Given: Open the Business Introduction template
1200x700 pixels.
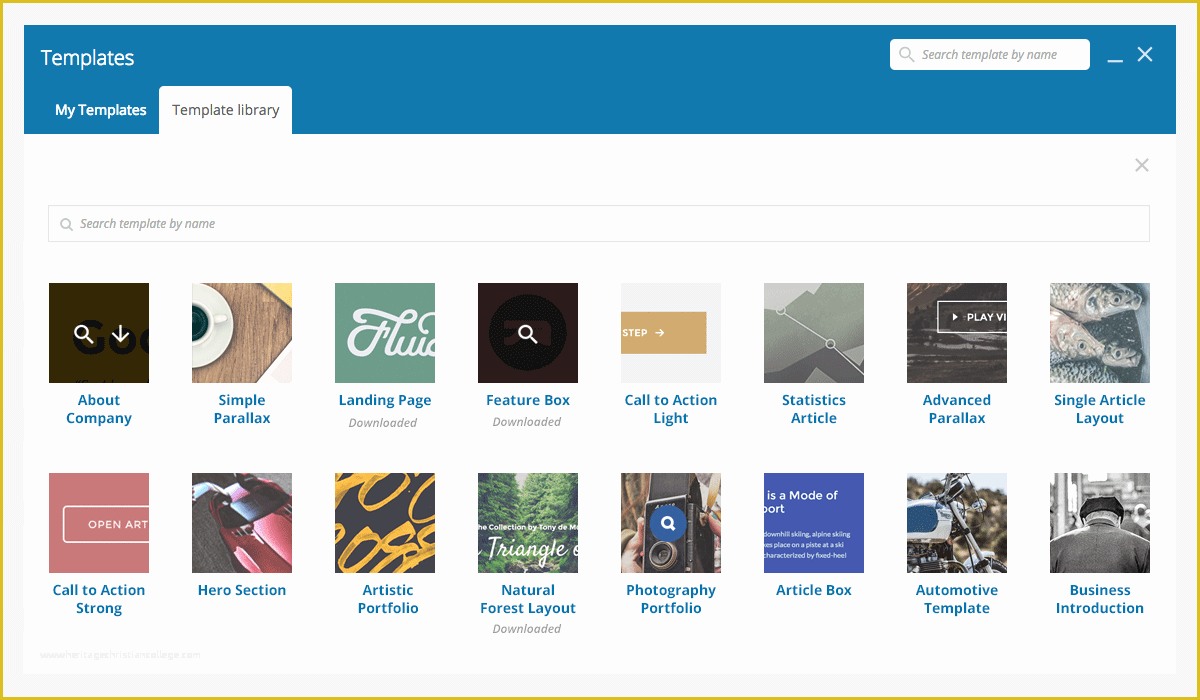Looking at the screenshot, I should (1099, 522).
